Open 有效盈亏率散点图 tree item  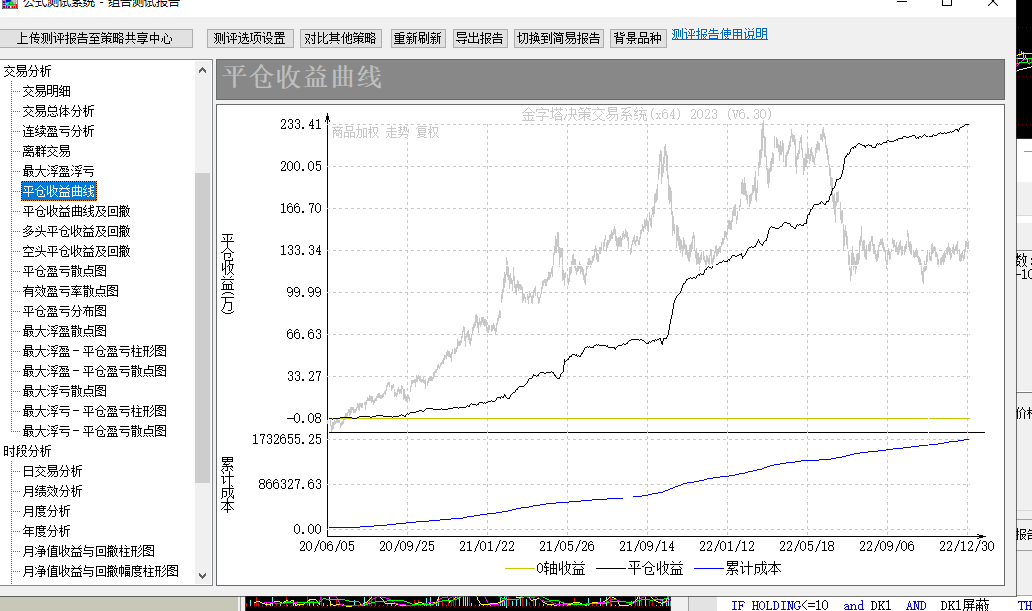pyautogui.click(x=70, y=291)
